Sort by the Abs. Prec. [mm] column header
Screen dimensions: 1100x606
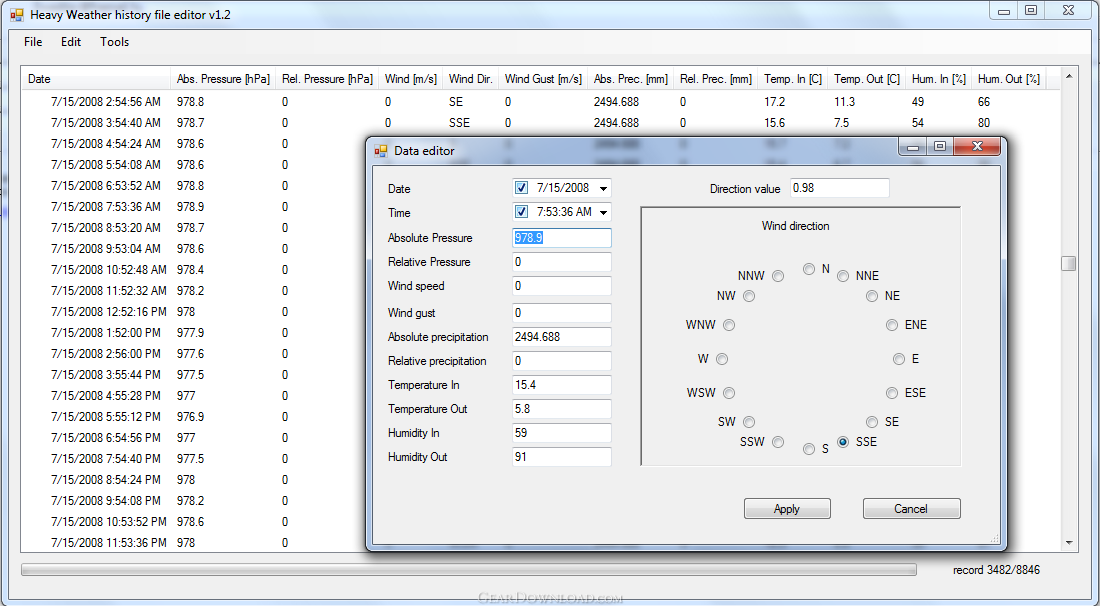point(631,79)
